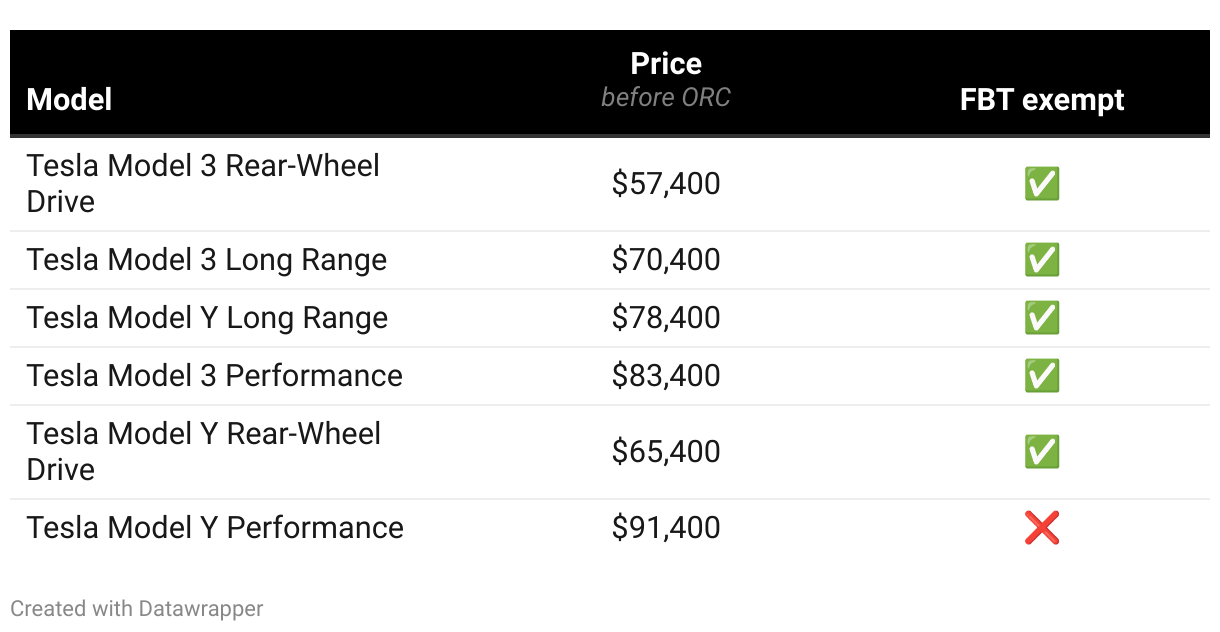Click the red cross for Model Y Performance
Image resolution: width=1220 pixels, height=632 pixels.
click(1041, 528)
